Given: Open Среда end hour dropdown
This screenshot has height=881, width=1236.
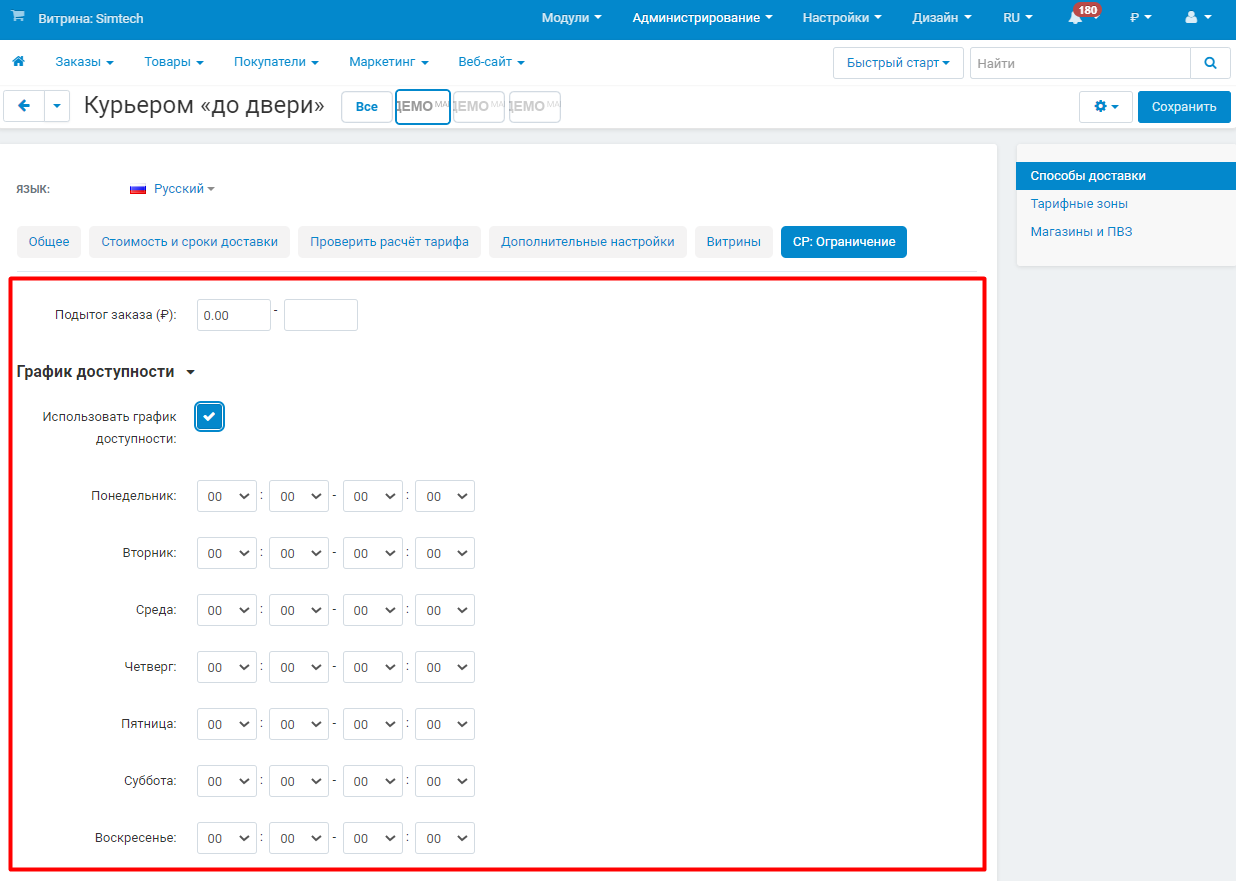Looking at the screenshot, I should pos(372,610).
